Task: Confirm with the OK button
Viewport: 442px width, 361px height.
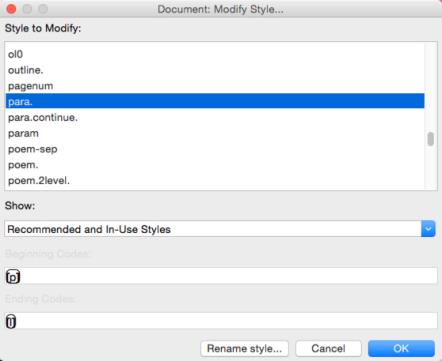Action: tap(401, 348)
